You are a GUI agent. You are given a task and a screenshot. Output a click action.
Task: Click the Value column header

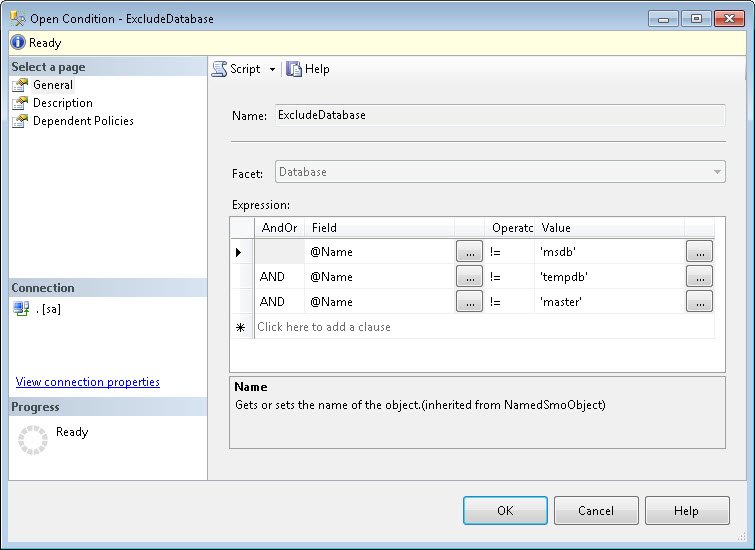click(610, 228)
